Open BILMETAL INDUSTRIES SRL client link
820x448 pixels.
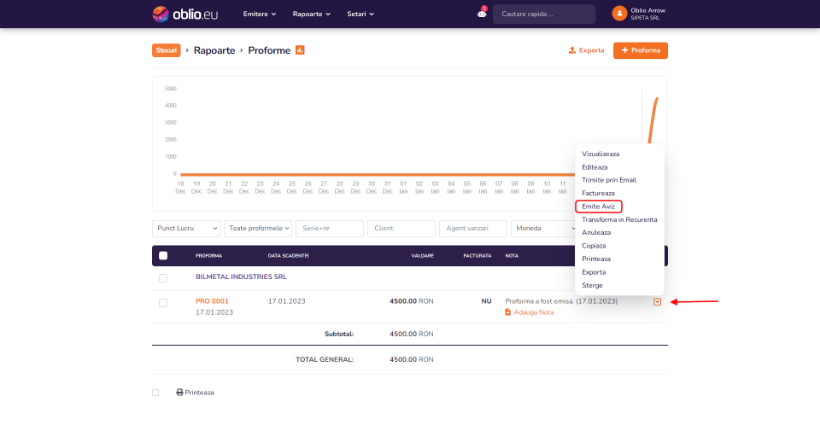[x=241, y=277]
